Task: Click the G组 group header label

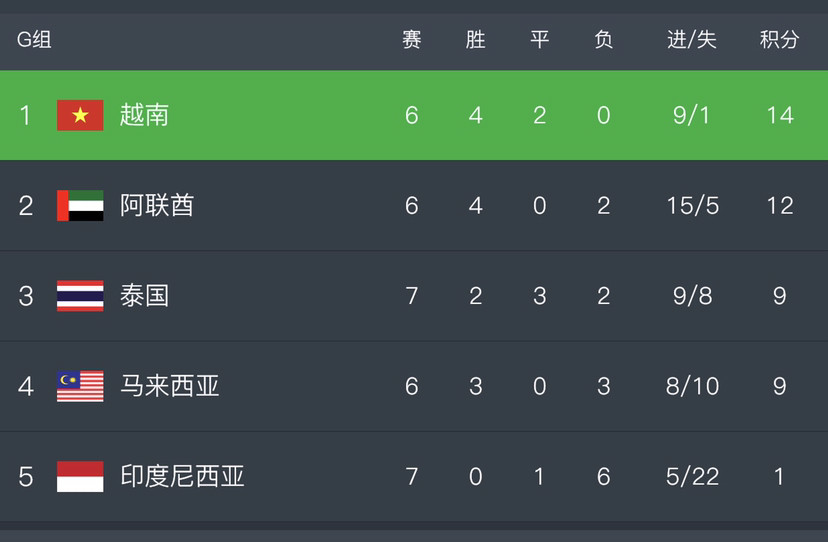Action: click(34, 40)
